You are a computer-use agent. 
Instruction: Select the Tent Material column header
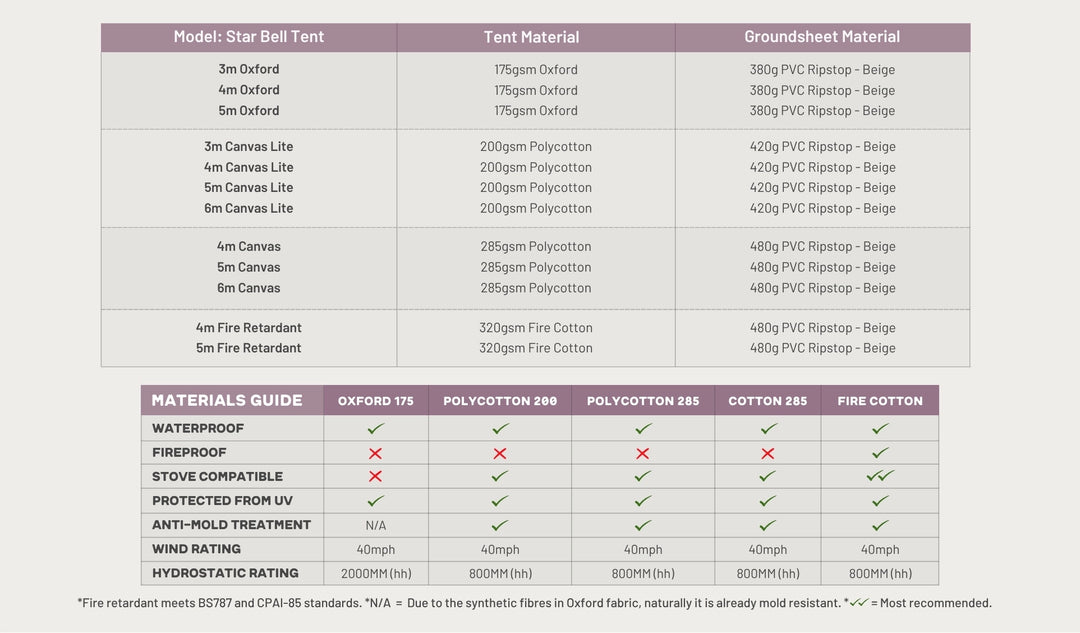531,37
